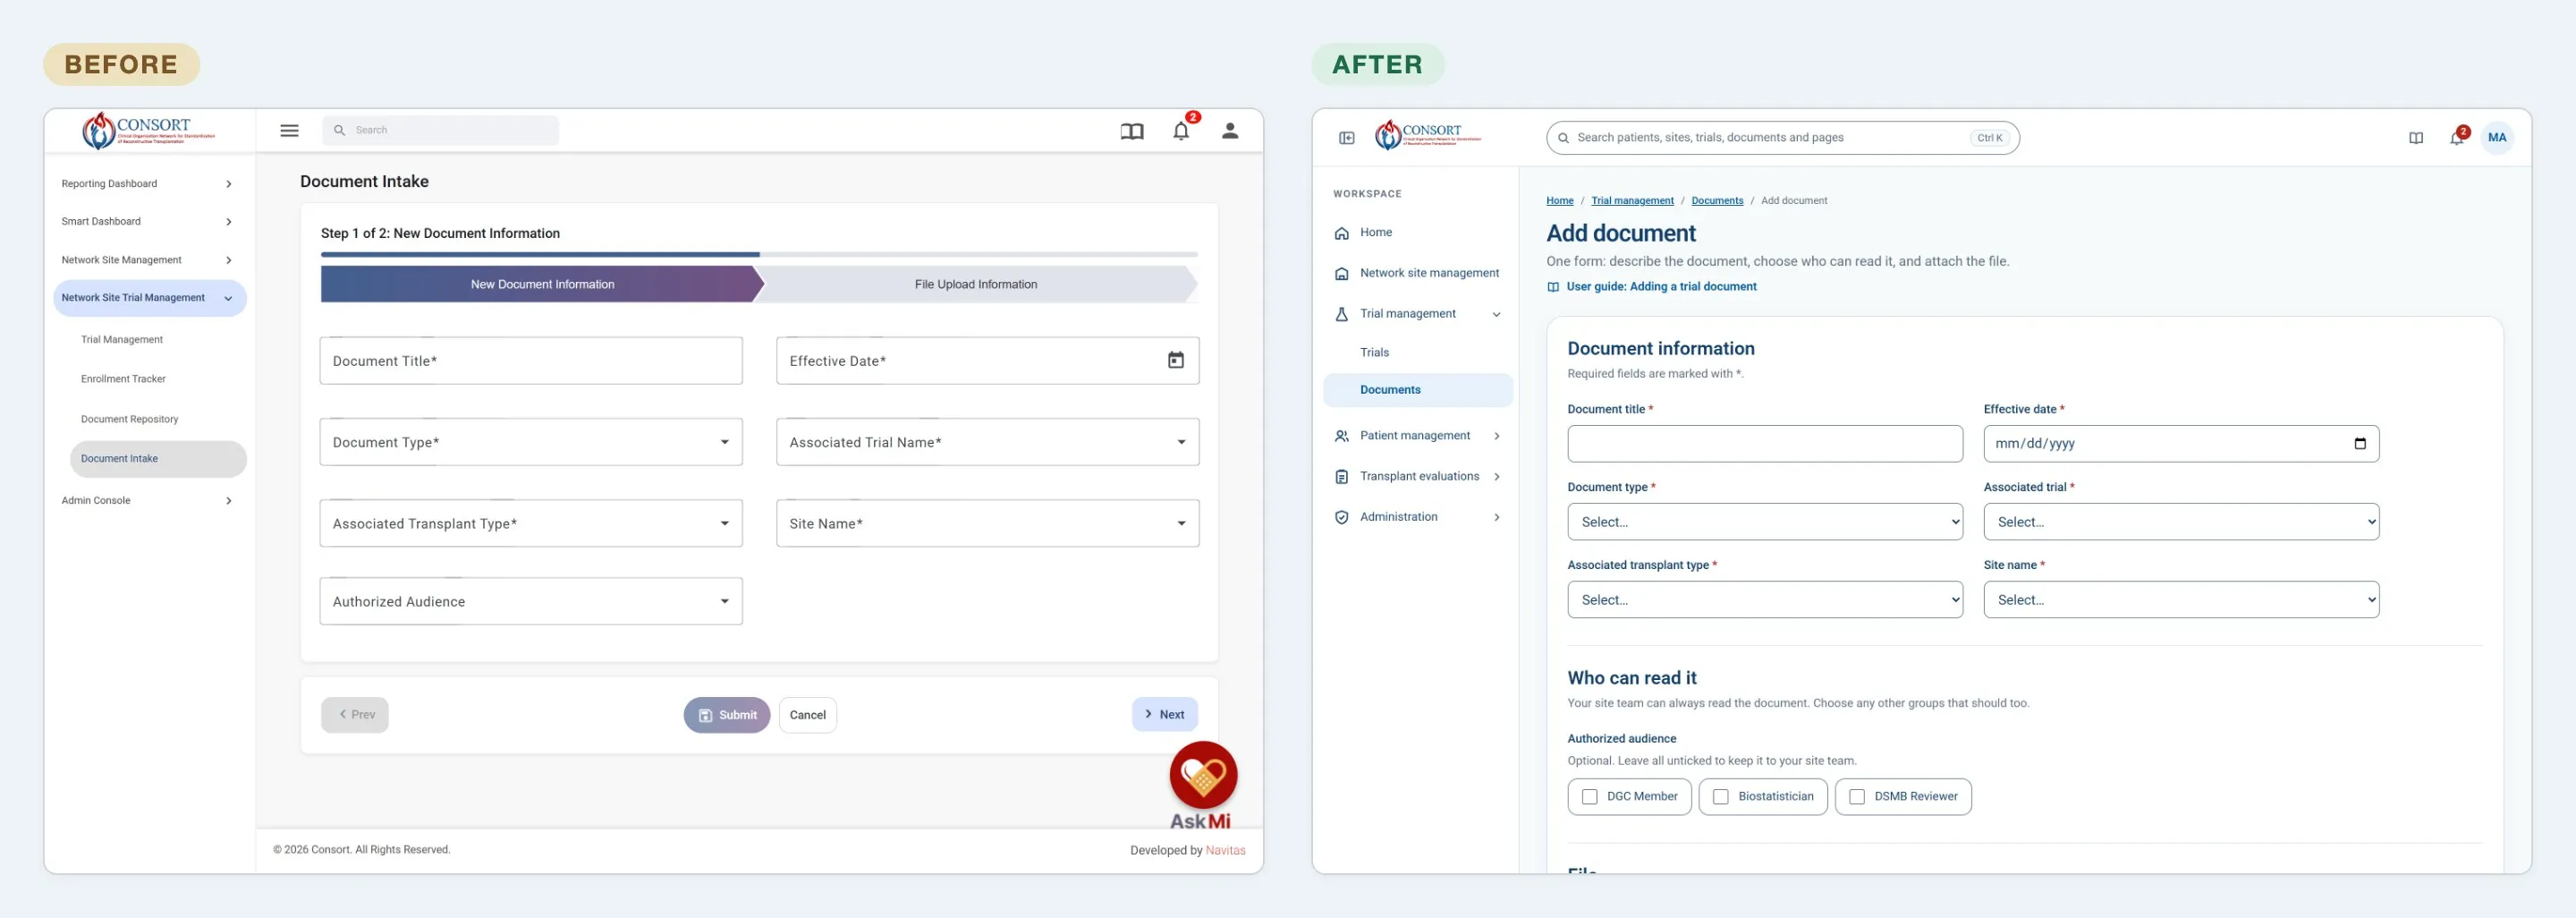The width and height of the screenshot is (2576, 918).
Task: Expand Patient management in After sidebar
Action: point(1417,436)
